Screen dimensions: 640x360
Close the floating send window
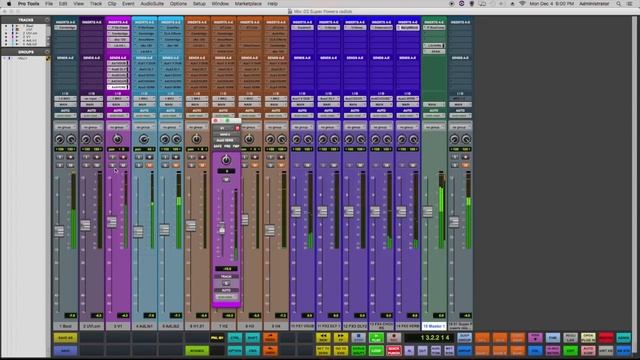(216, 121)
